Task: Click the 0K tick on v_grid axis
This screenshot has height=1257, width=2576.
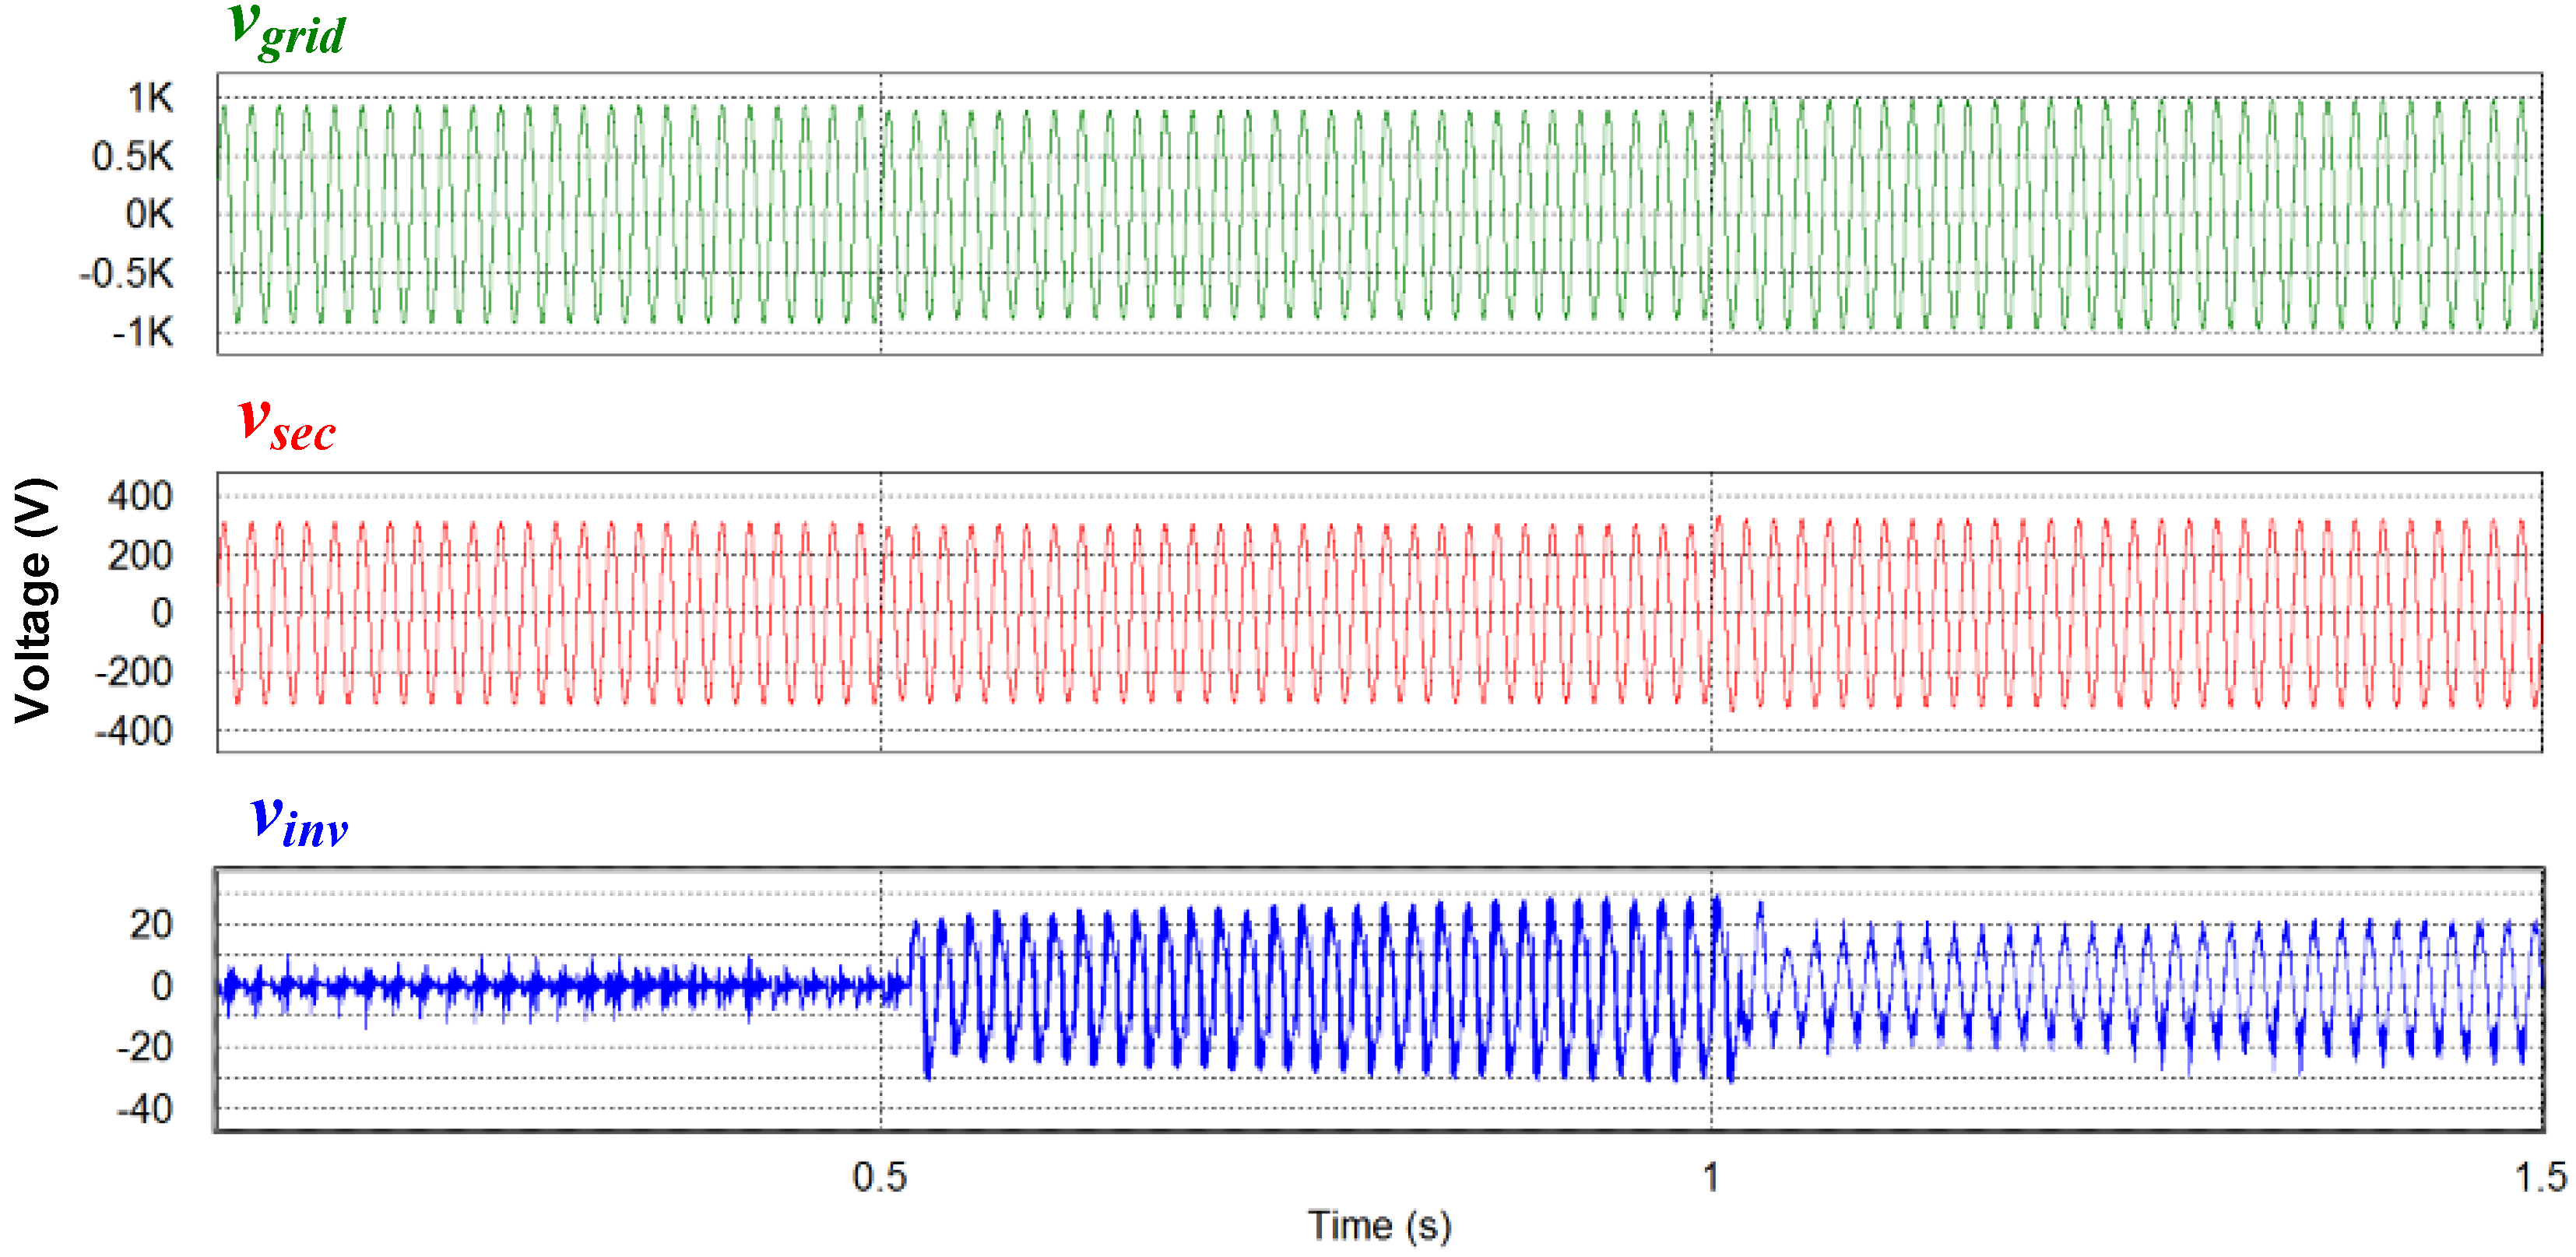Action: click(149, 214)
